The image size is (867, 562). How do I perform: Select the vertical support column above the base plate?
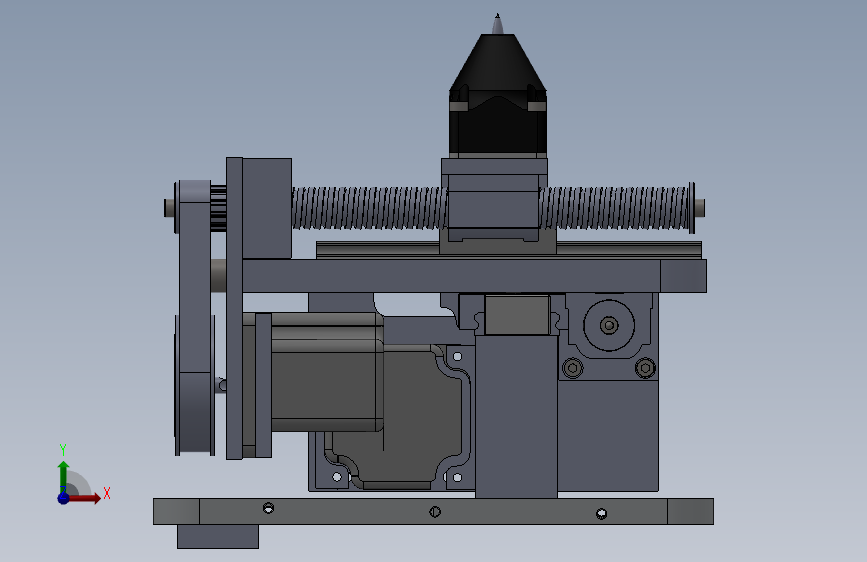(x=516, y=417)
